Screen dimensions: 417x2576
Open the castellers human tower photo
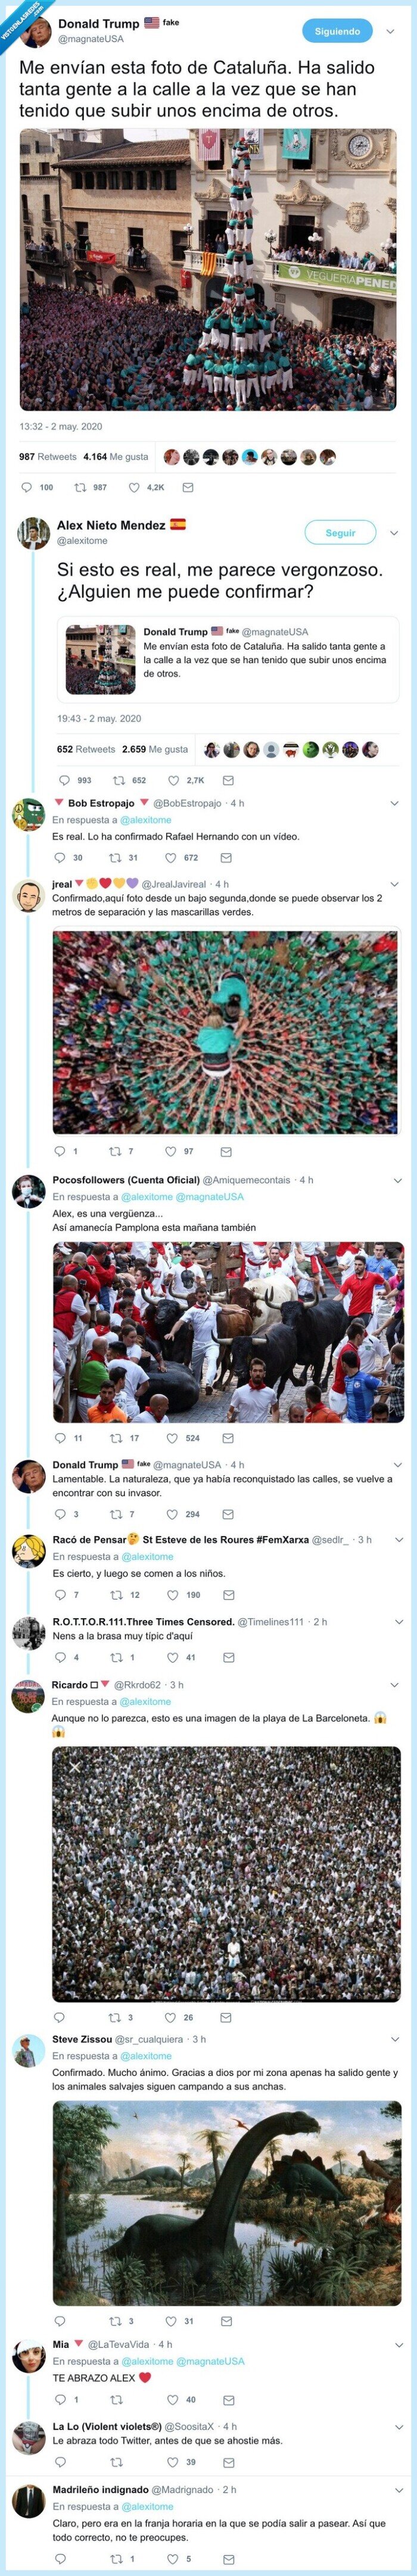[x=208, y=270]
